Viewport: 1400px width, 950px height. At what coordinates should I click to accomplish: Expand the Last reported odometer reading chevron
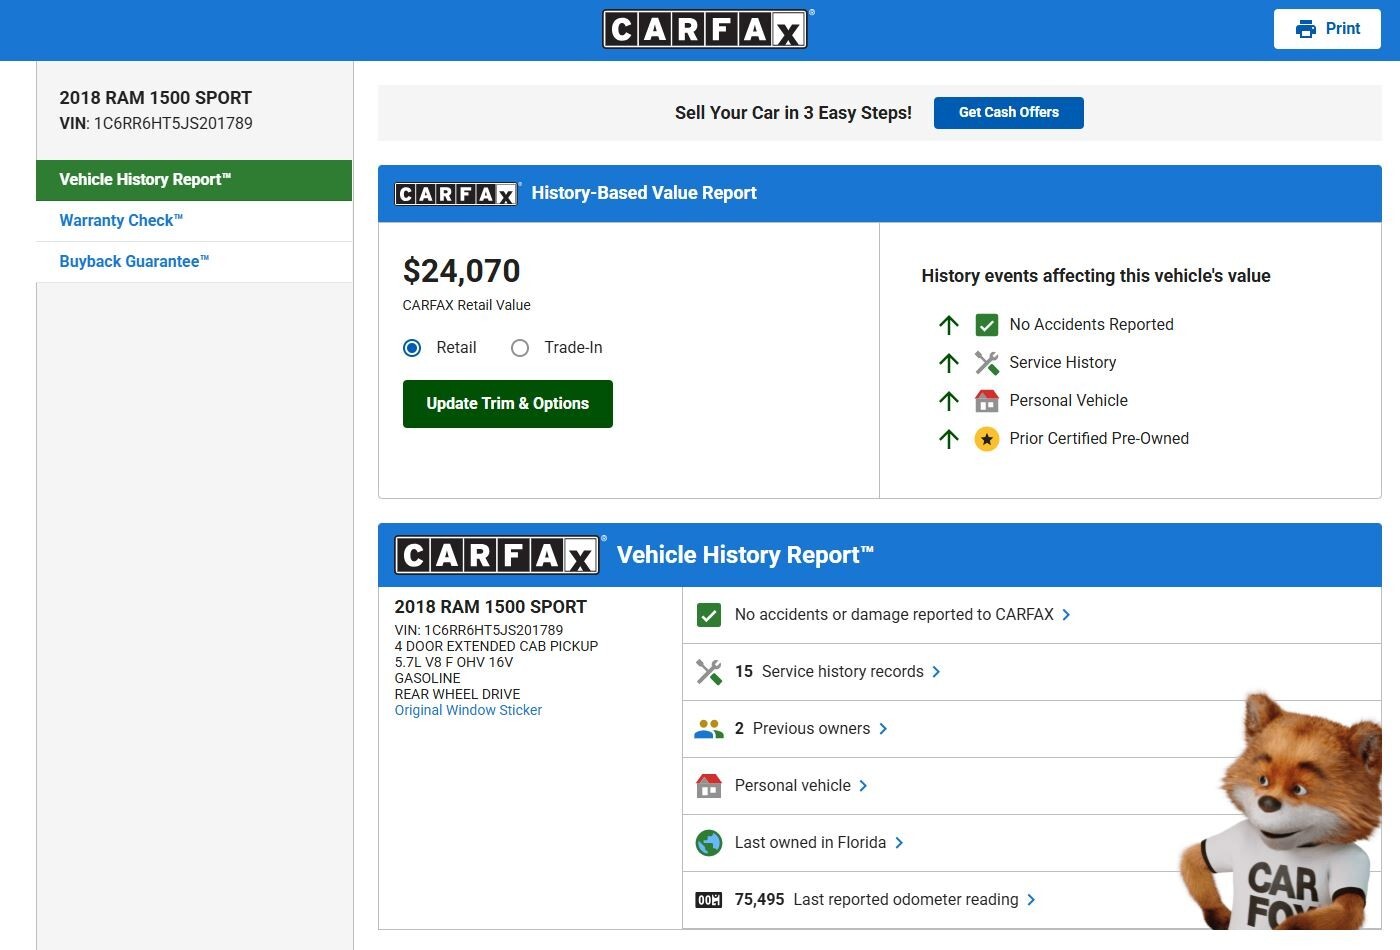[1031, 900]
